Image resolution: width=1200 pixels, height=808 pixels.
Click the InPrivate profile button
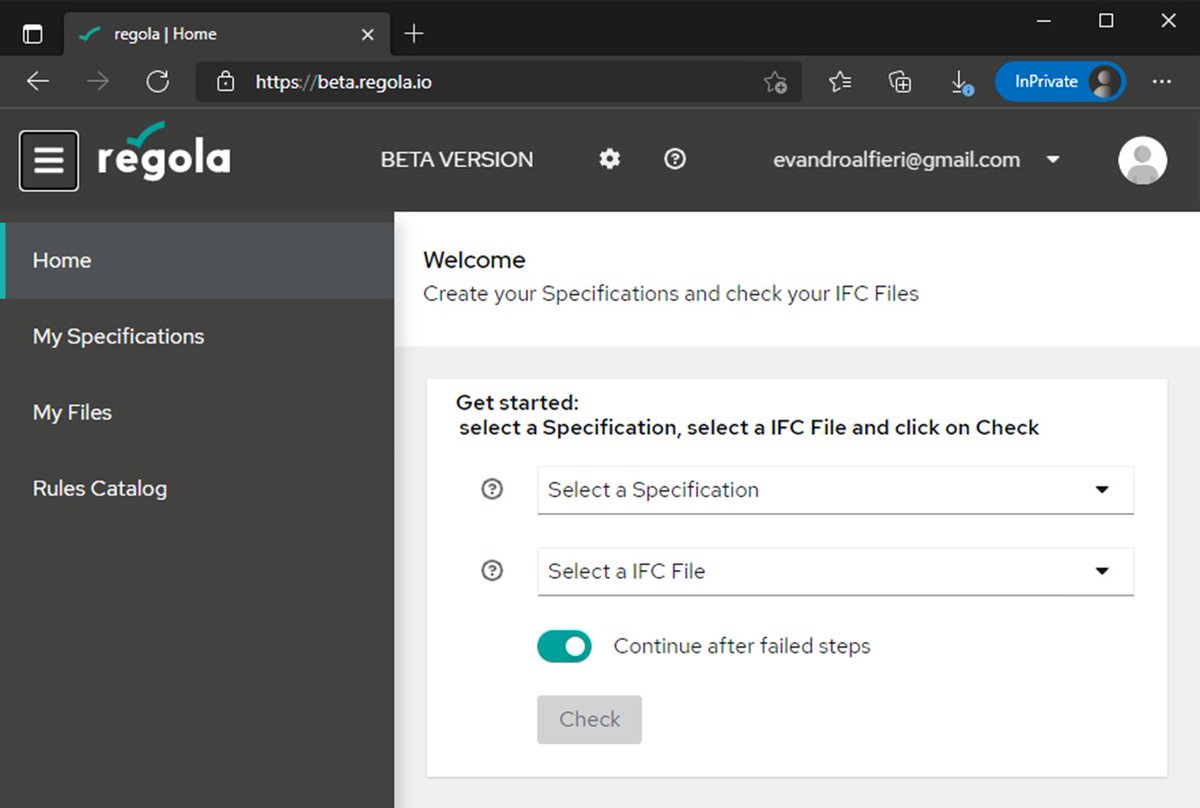[1060, 82]
